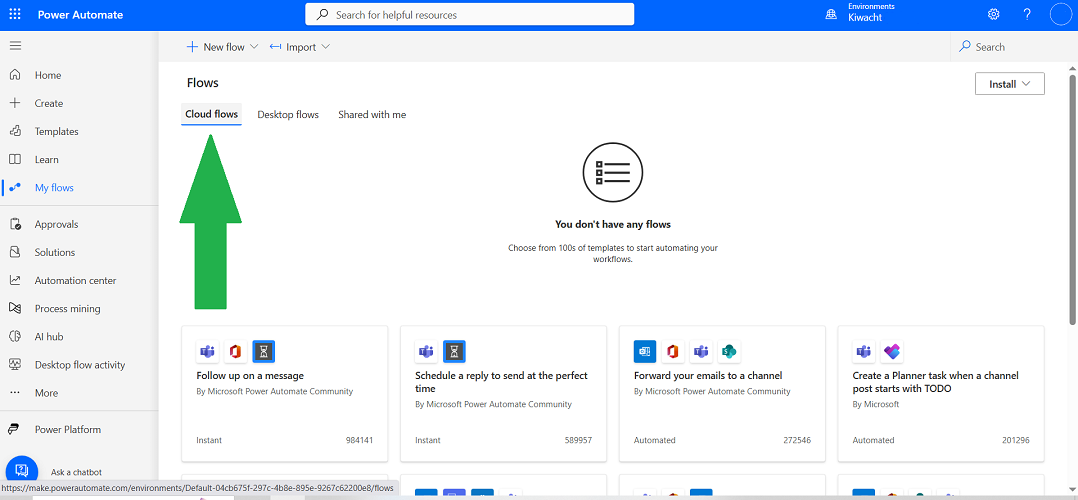Open the Install dropdown button
Screen dimensions: 1078x500
tap(1009, 85)
